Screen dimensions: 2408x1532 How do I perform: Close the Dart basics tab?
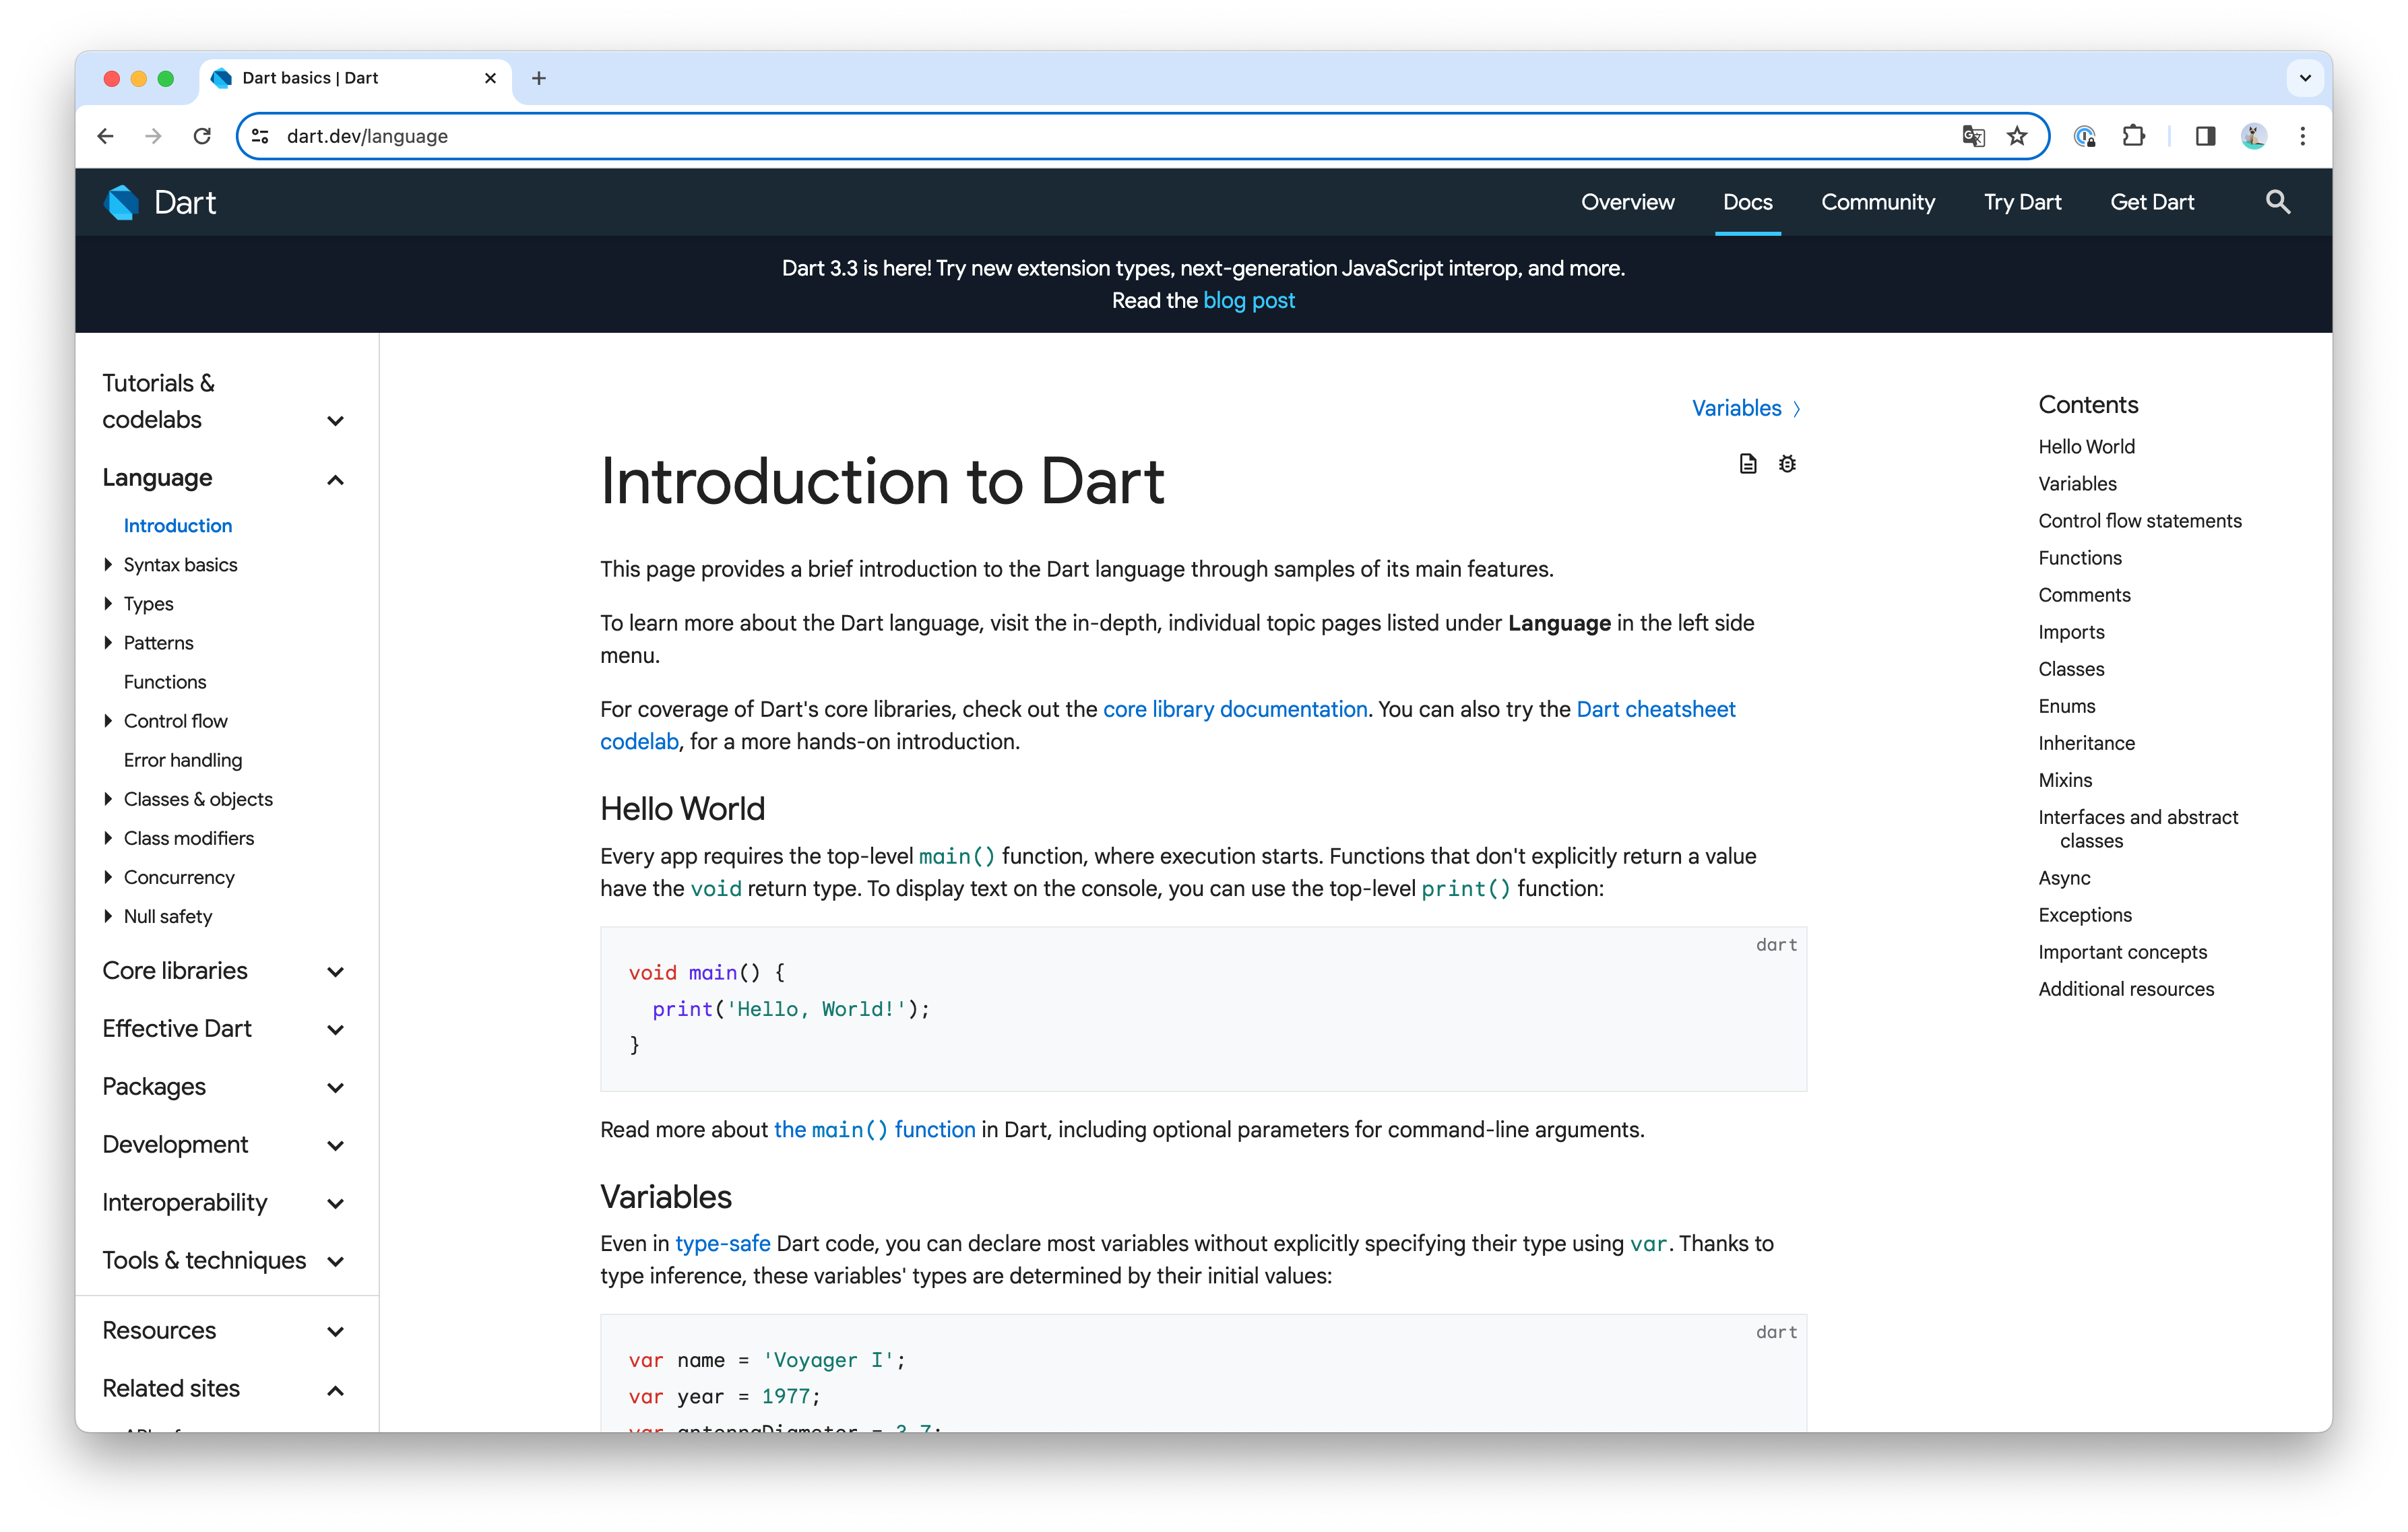(490, 78)
